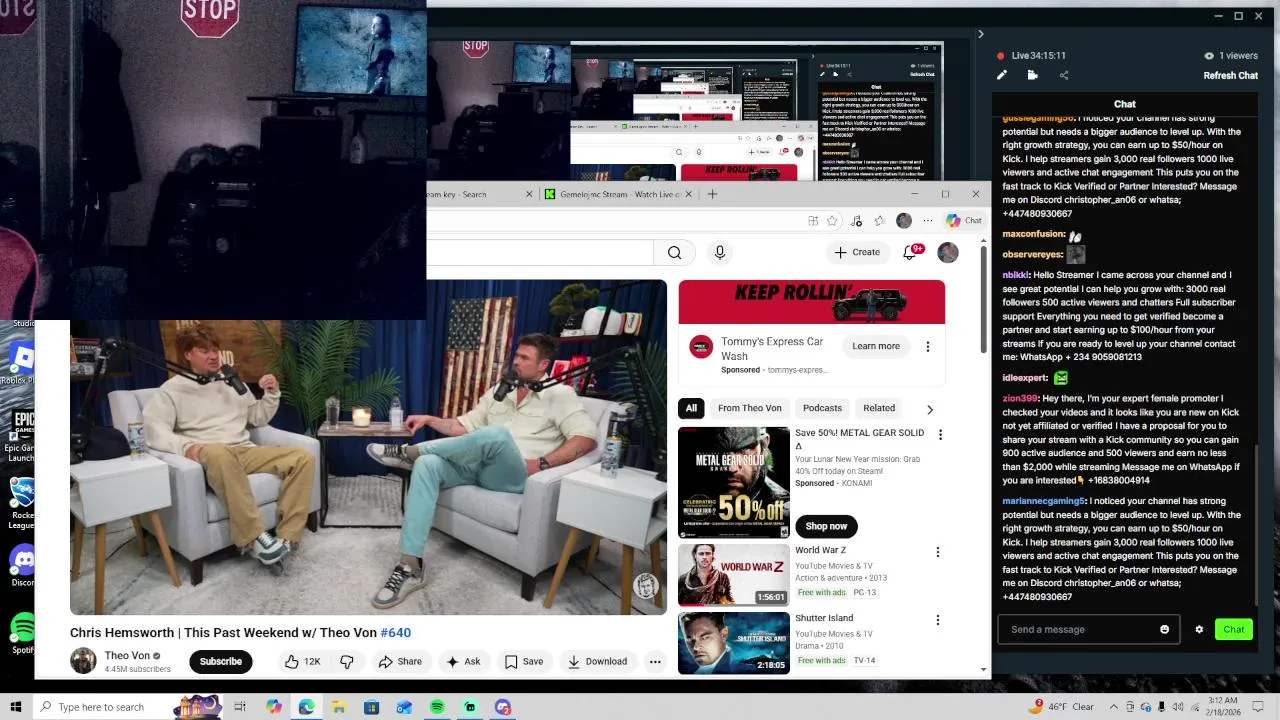Open YouTube account avatar menu
This screenshot has width=1280, height=720.
click(948, 252)
